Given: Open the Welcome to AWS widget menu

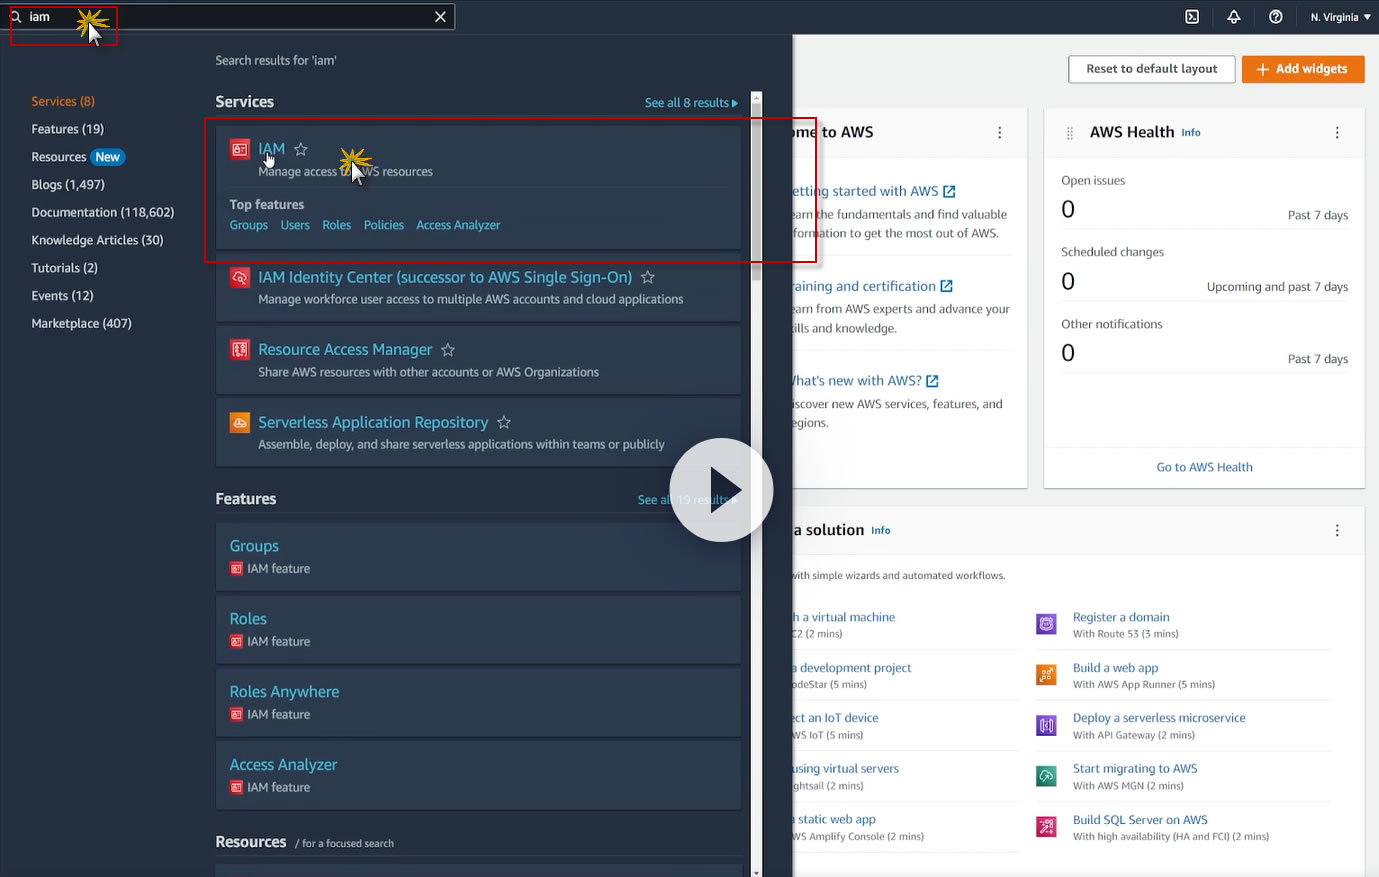Looking at the screenshot, I should (999, 133).
